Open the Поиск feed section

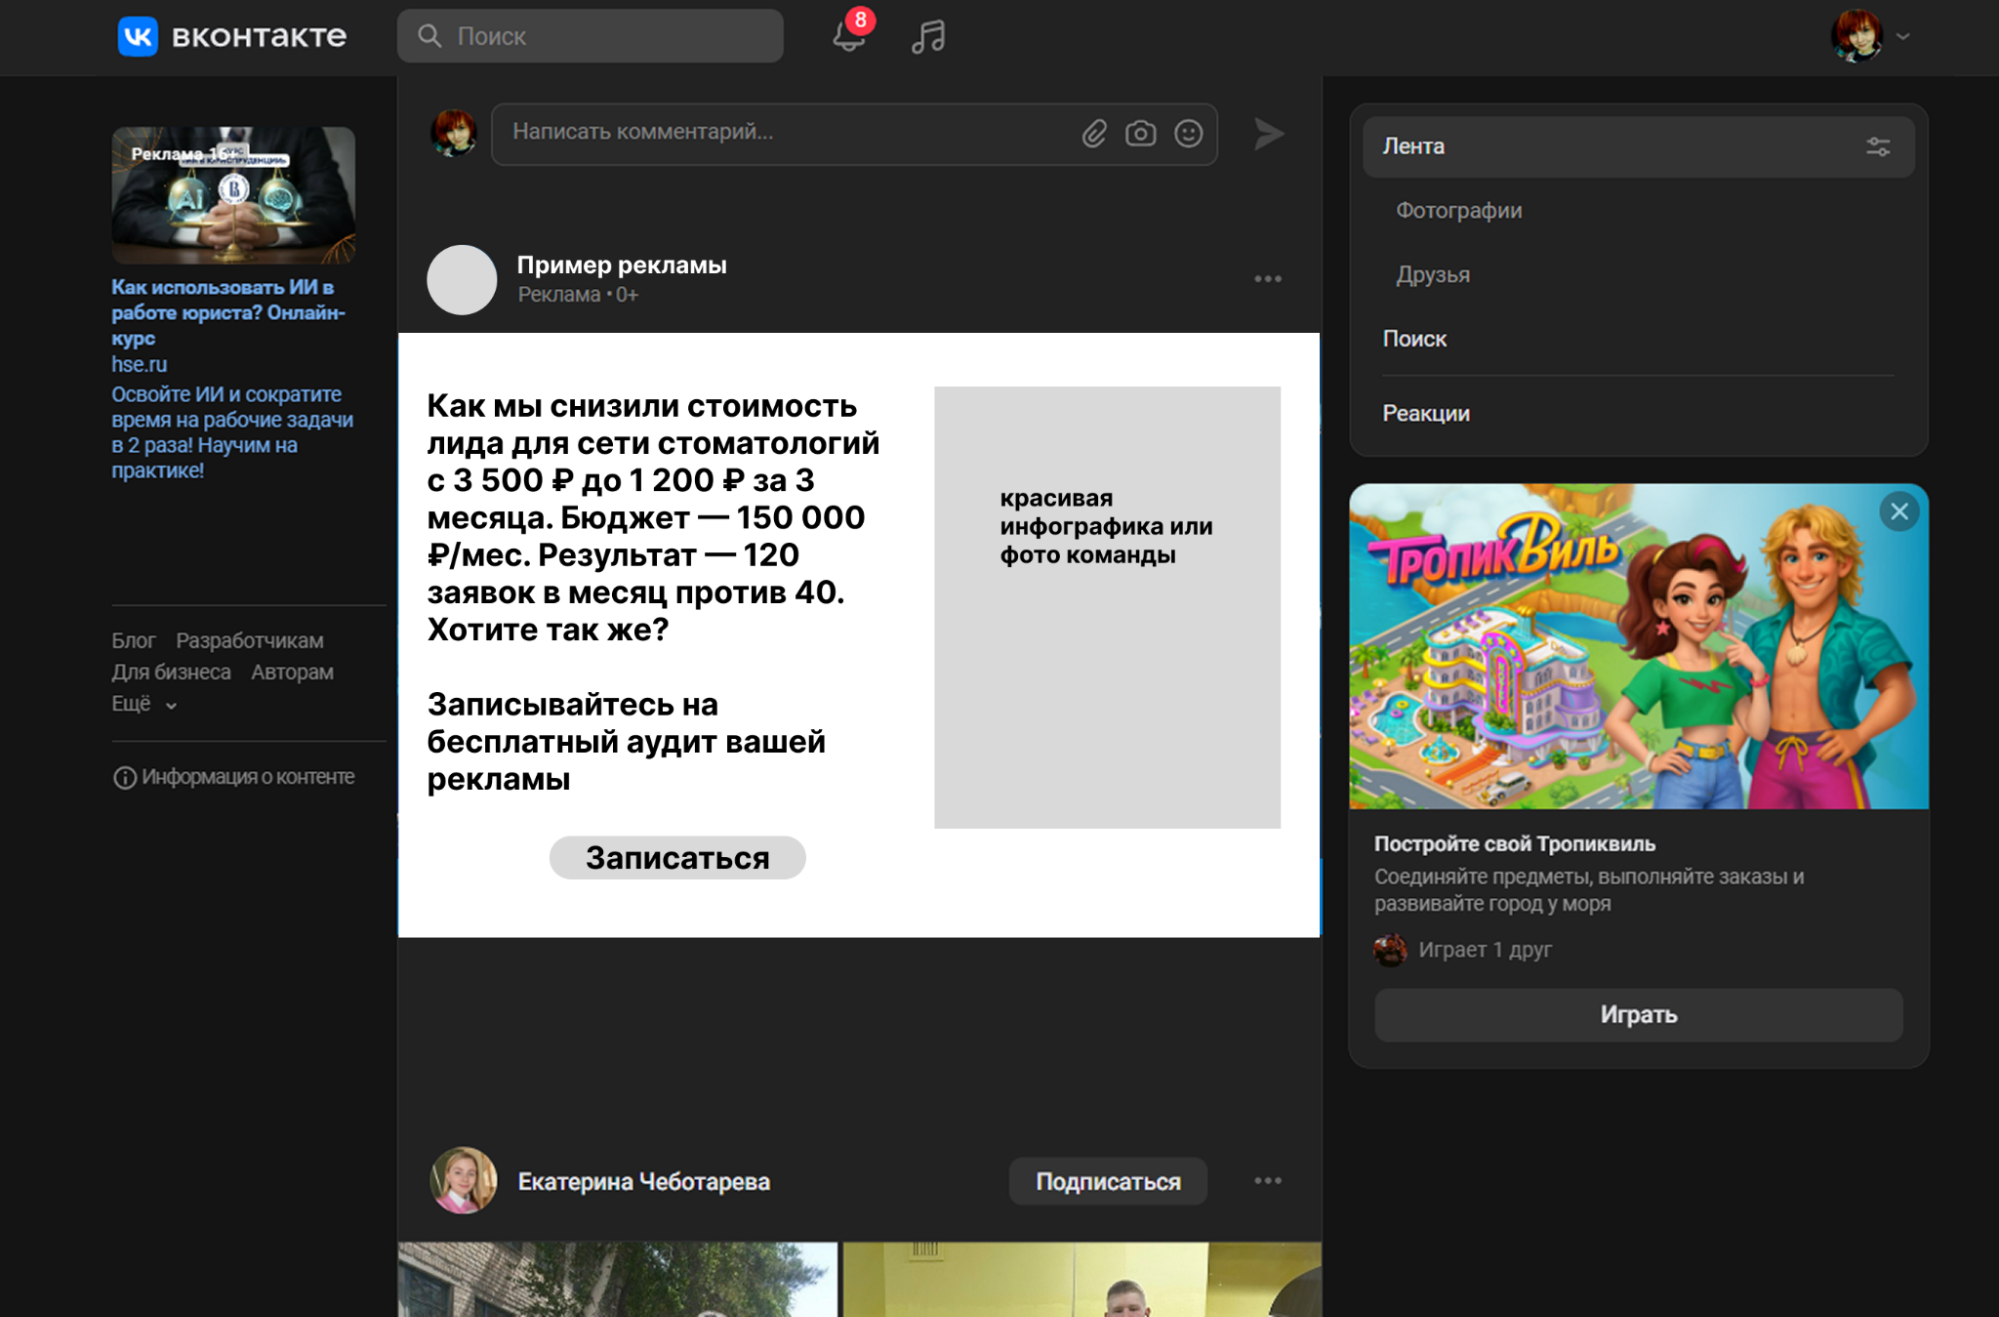(1414, 339)
